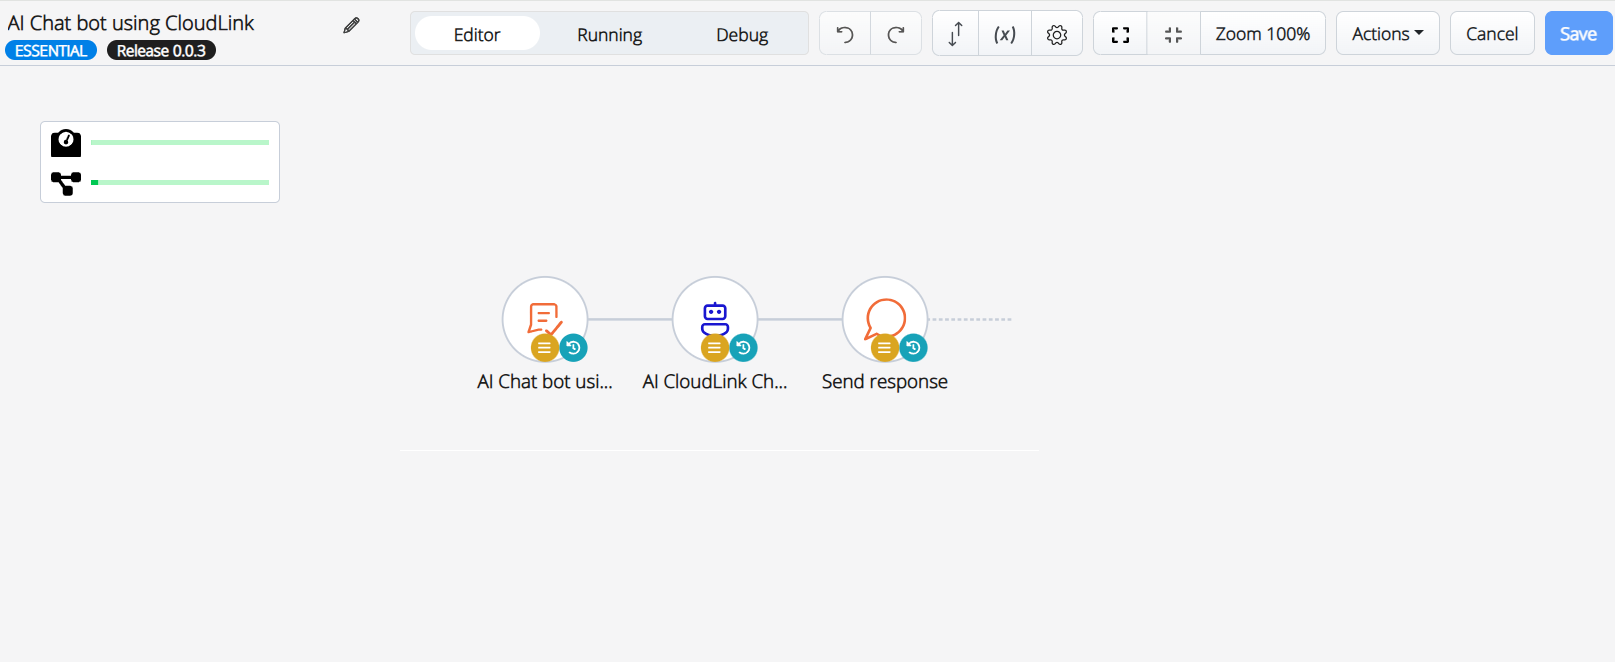Open the variables (x) icon

tap(1005, 34)
